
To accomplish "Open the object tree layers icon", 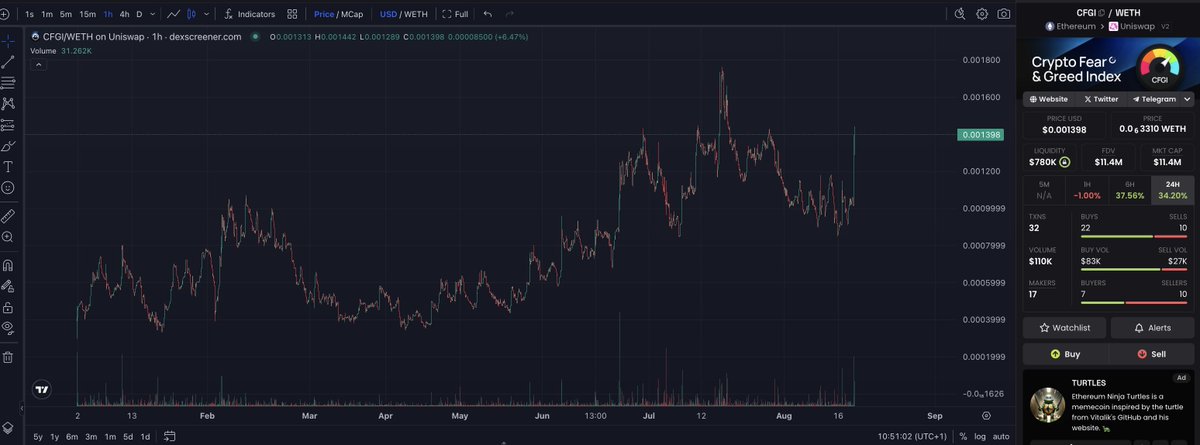I will pos(8,426).
